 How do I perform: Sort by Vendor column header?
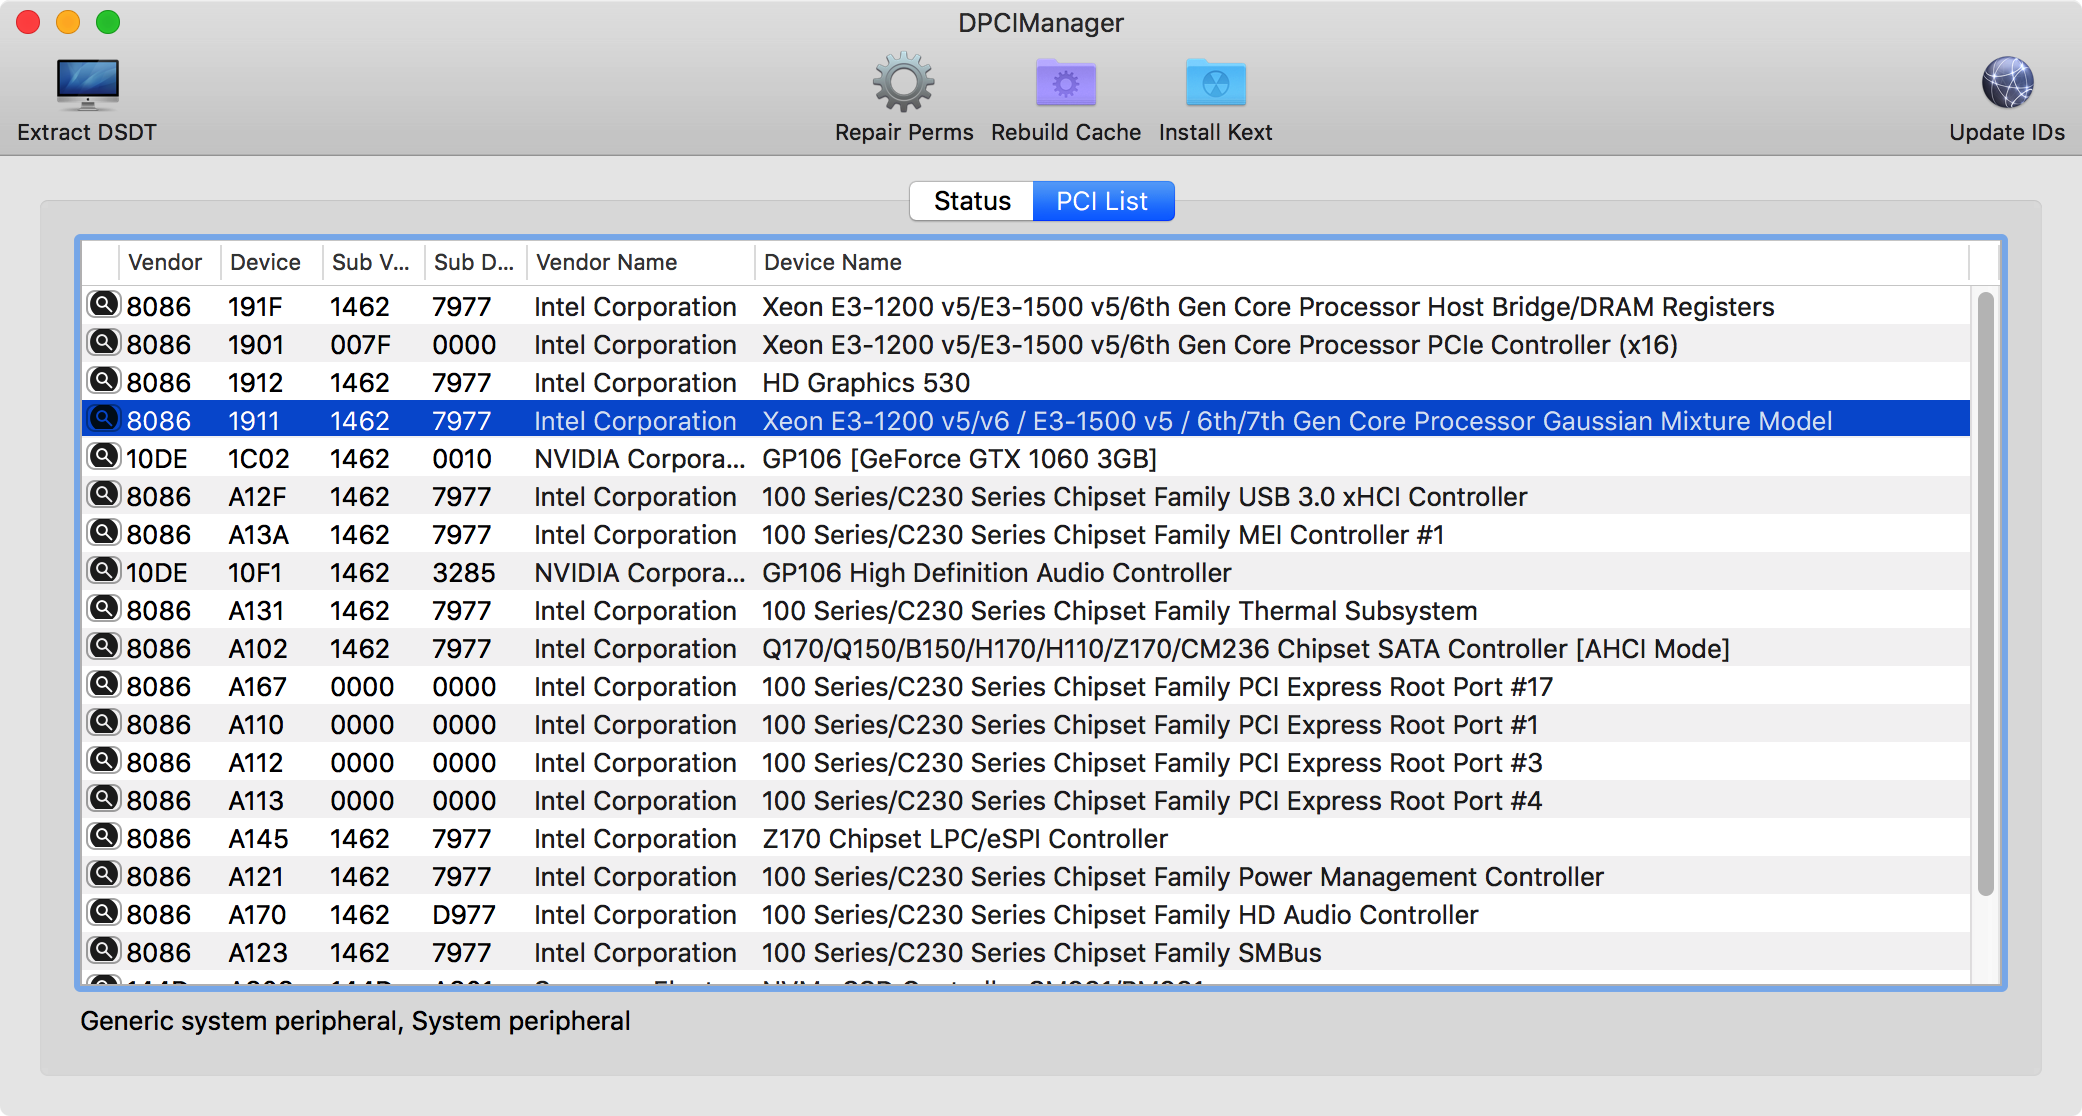pyautogui.click(x=169, y=262)
